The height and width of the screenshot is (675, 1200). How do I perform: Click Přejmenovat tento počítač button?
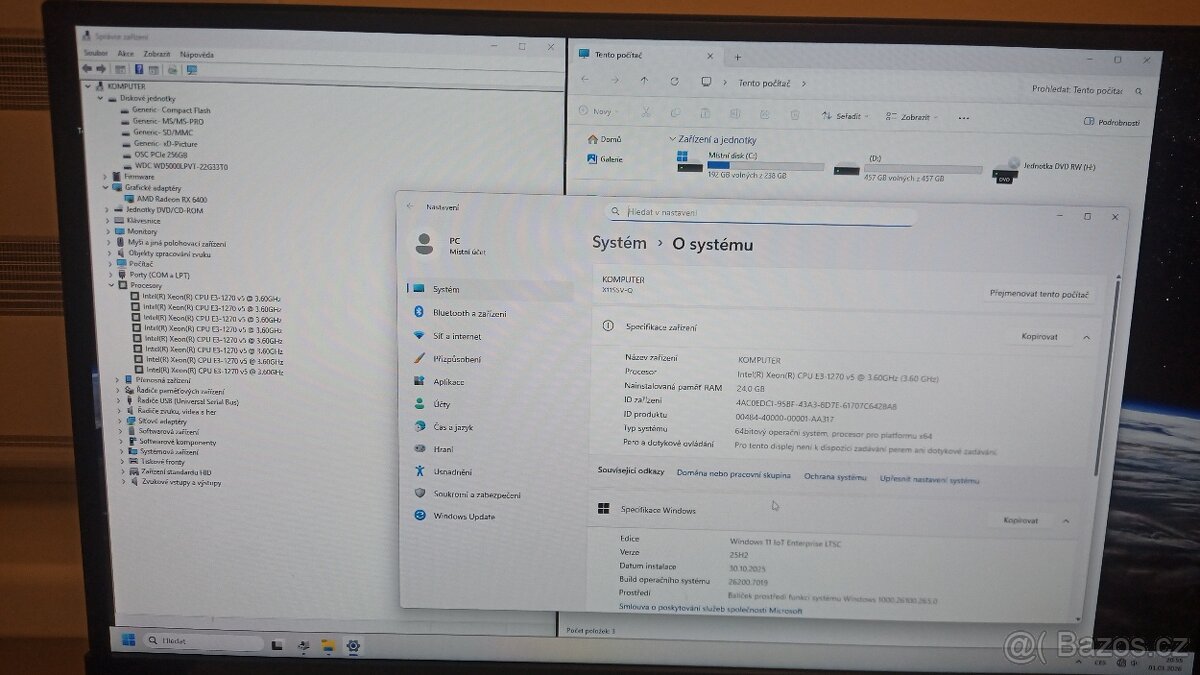coord(1040,294)
